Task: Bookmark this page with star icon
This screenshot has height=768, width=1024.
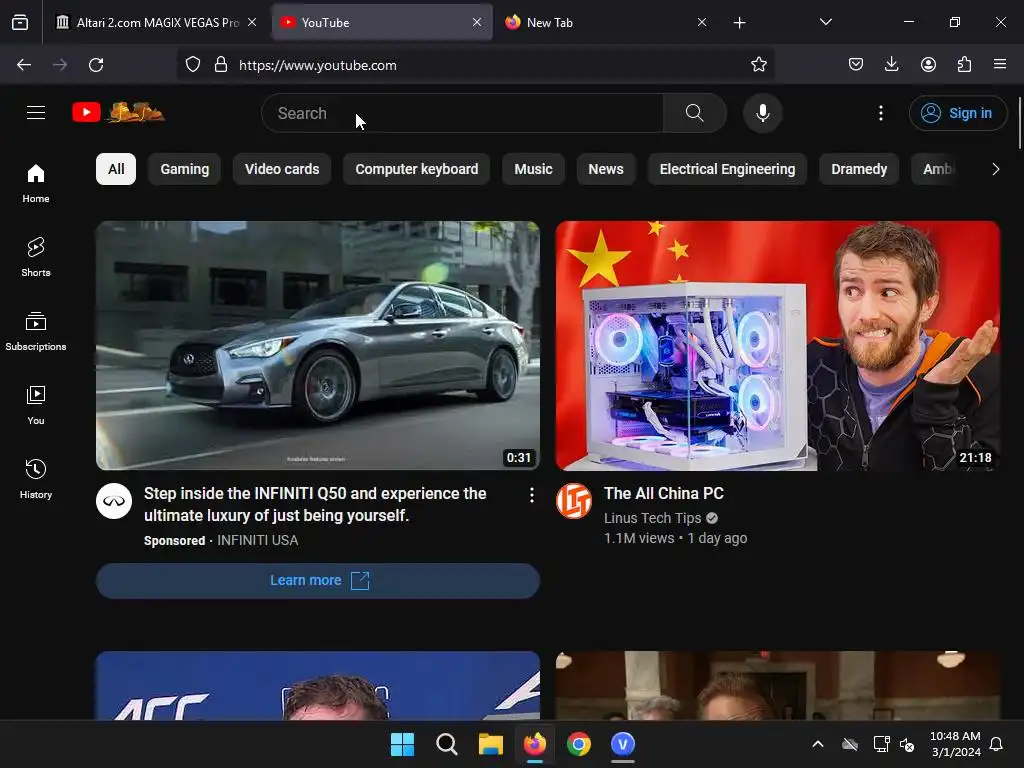Action: click(758, 65)
